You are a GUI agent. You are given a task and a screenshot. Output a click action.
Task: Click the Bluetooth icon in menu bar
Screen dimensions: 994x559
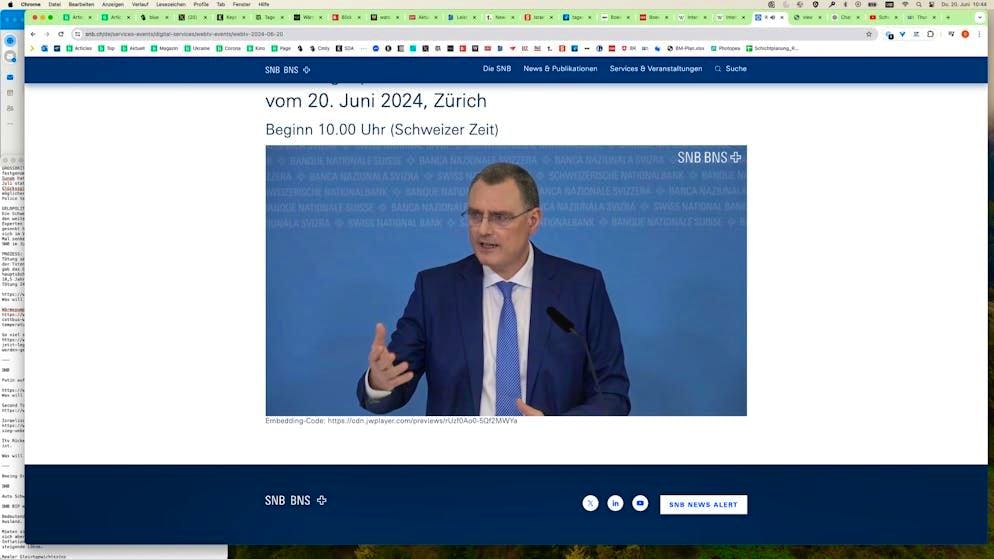coord(845,4)
